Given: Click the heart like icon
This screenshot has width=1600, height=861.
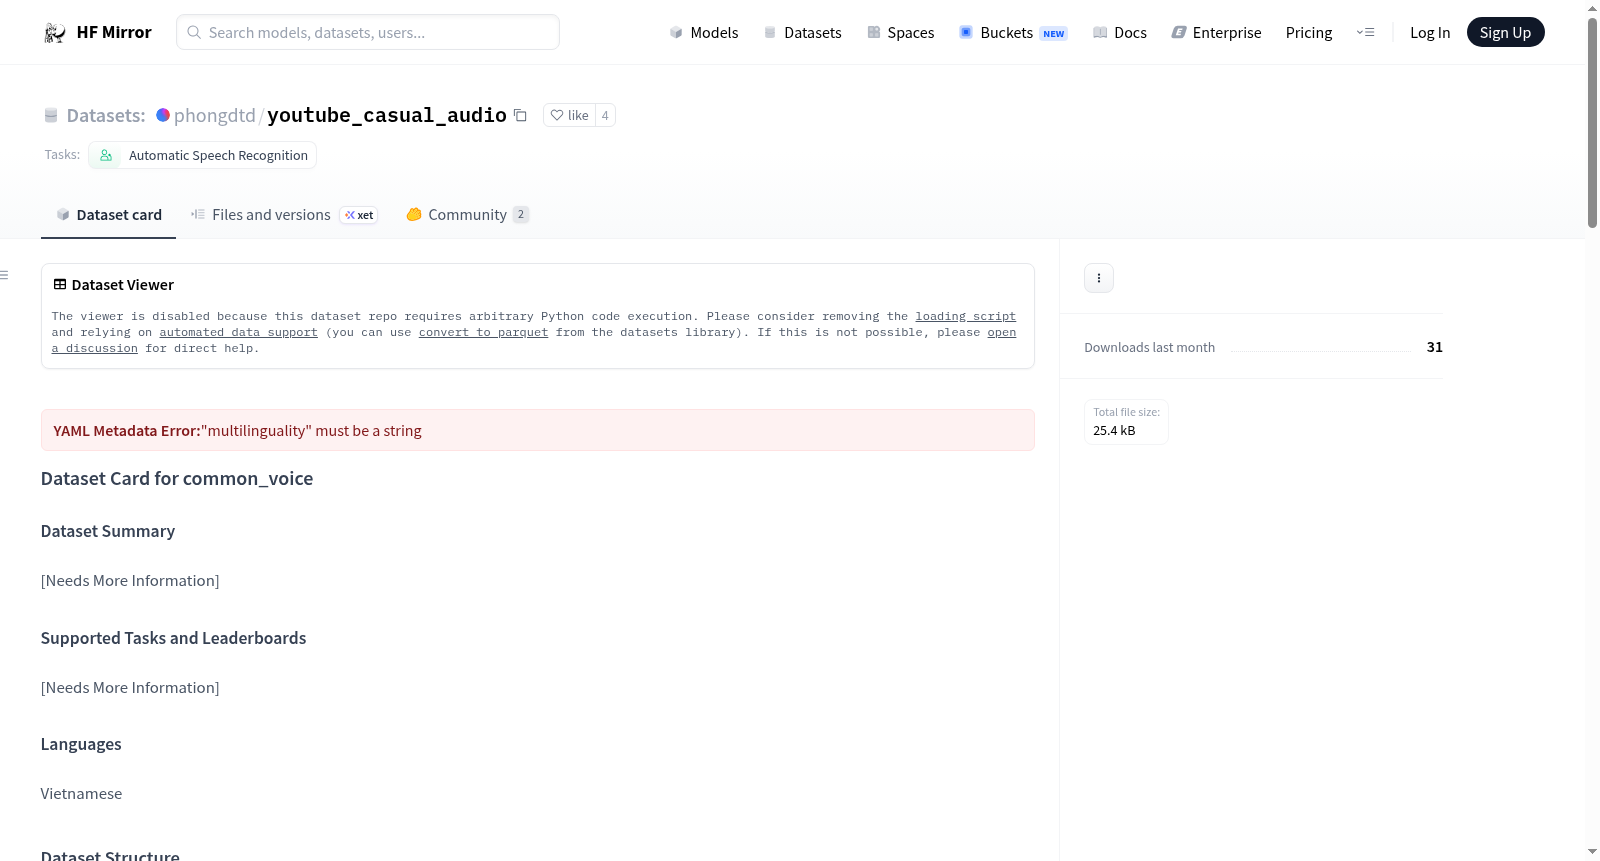Looking at the screenshot, I should [x=557, y=115].
